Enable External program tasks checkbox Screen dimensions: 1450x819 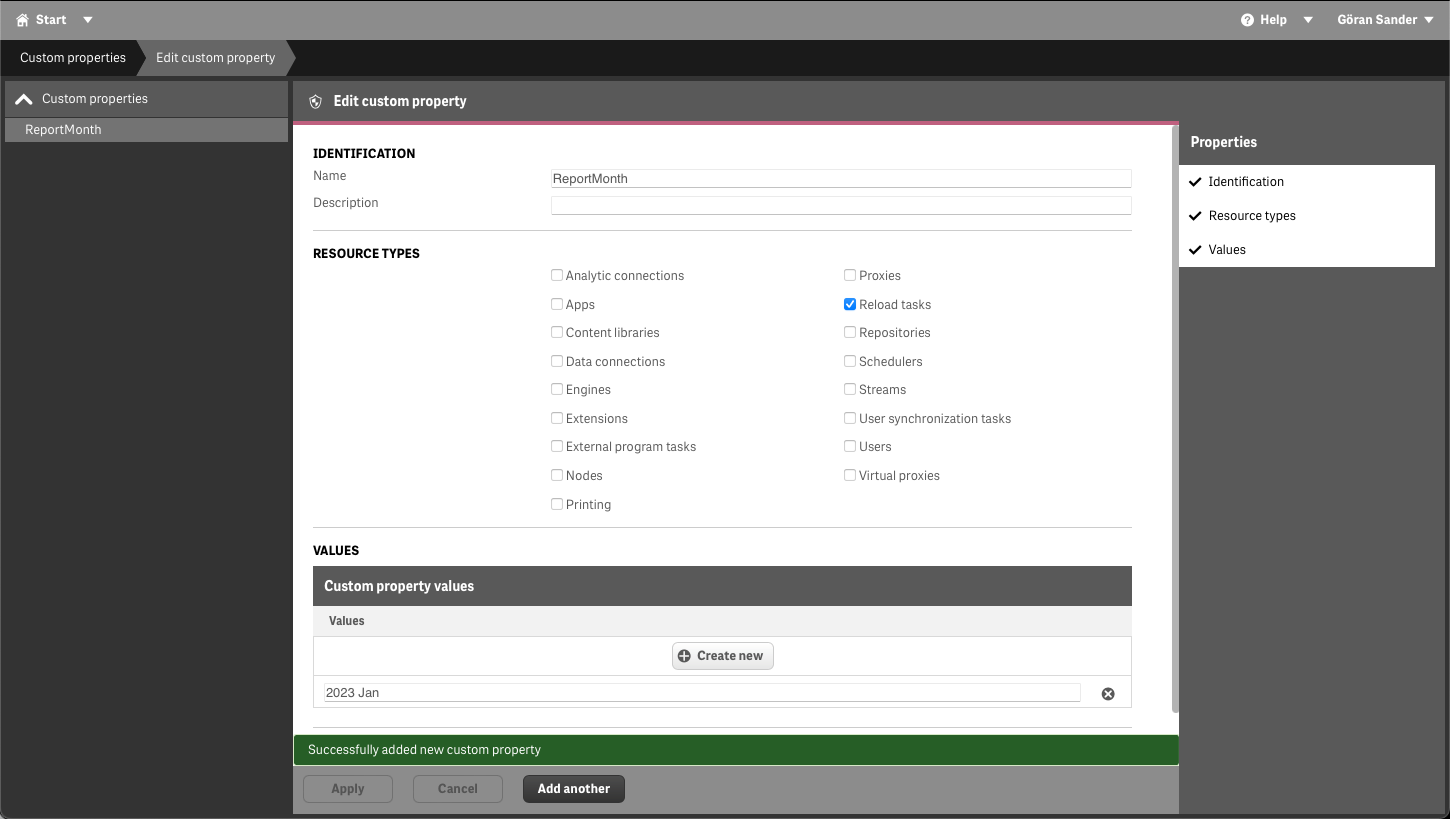(557, 446)
